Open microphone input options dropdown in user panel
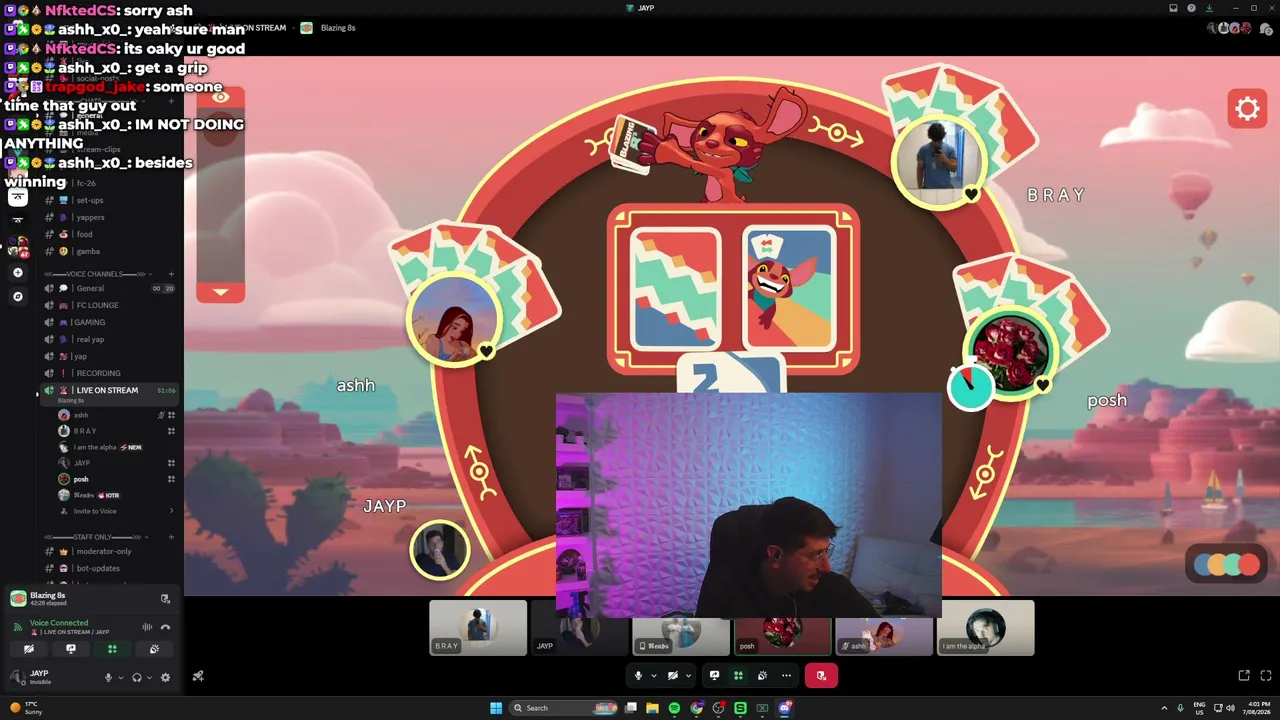1280x720 pixels. point(120,677)
